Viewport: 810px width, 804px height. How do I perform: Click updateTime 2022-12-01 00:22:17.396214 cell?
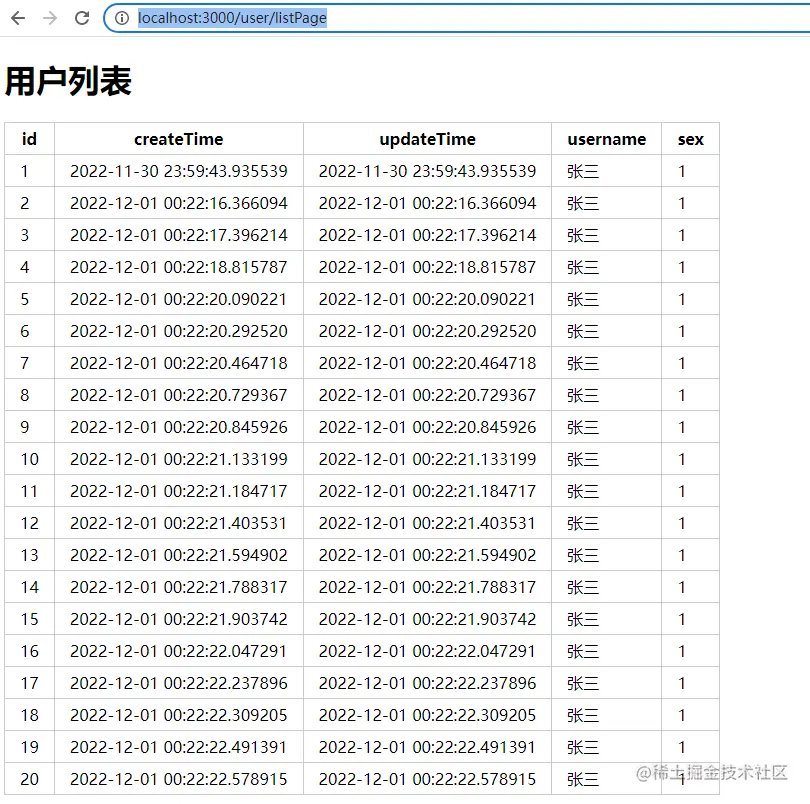coord(427,235)
